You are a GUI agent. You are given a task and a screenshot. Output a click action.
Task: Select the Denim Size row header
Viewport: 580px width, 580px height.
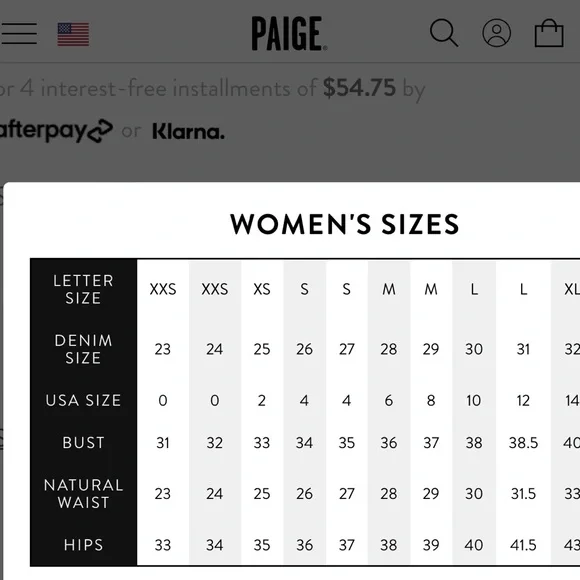point(83,349)
